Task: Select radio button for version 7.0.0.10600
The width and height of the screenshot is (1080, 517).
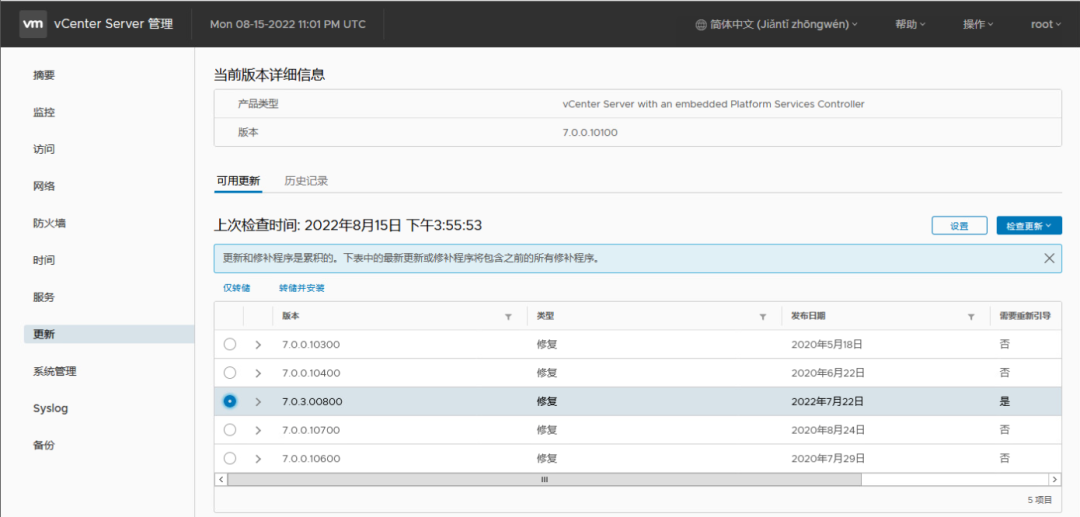Action: [x=230, y=458]
